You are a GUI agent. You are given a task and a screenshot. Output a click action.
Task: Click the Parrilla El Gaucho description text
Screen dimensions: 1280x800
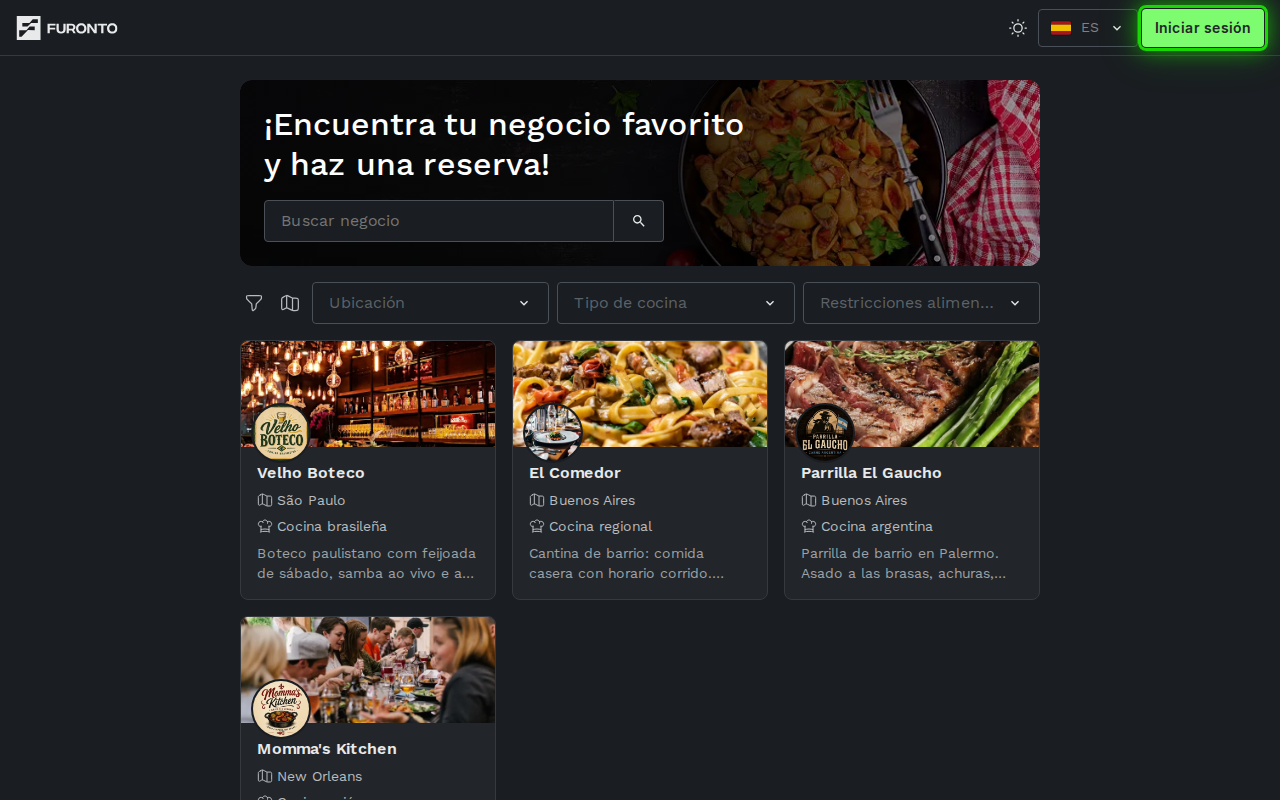coord(904,563)
